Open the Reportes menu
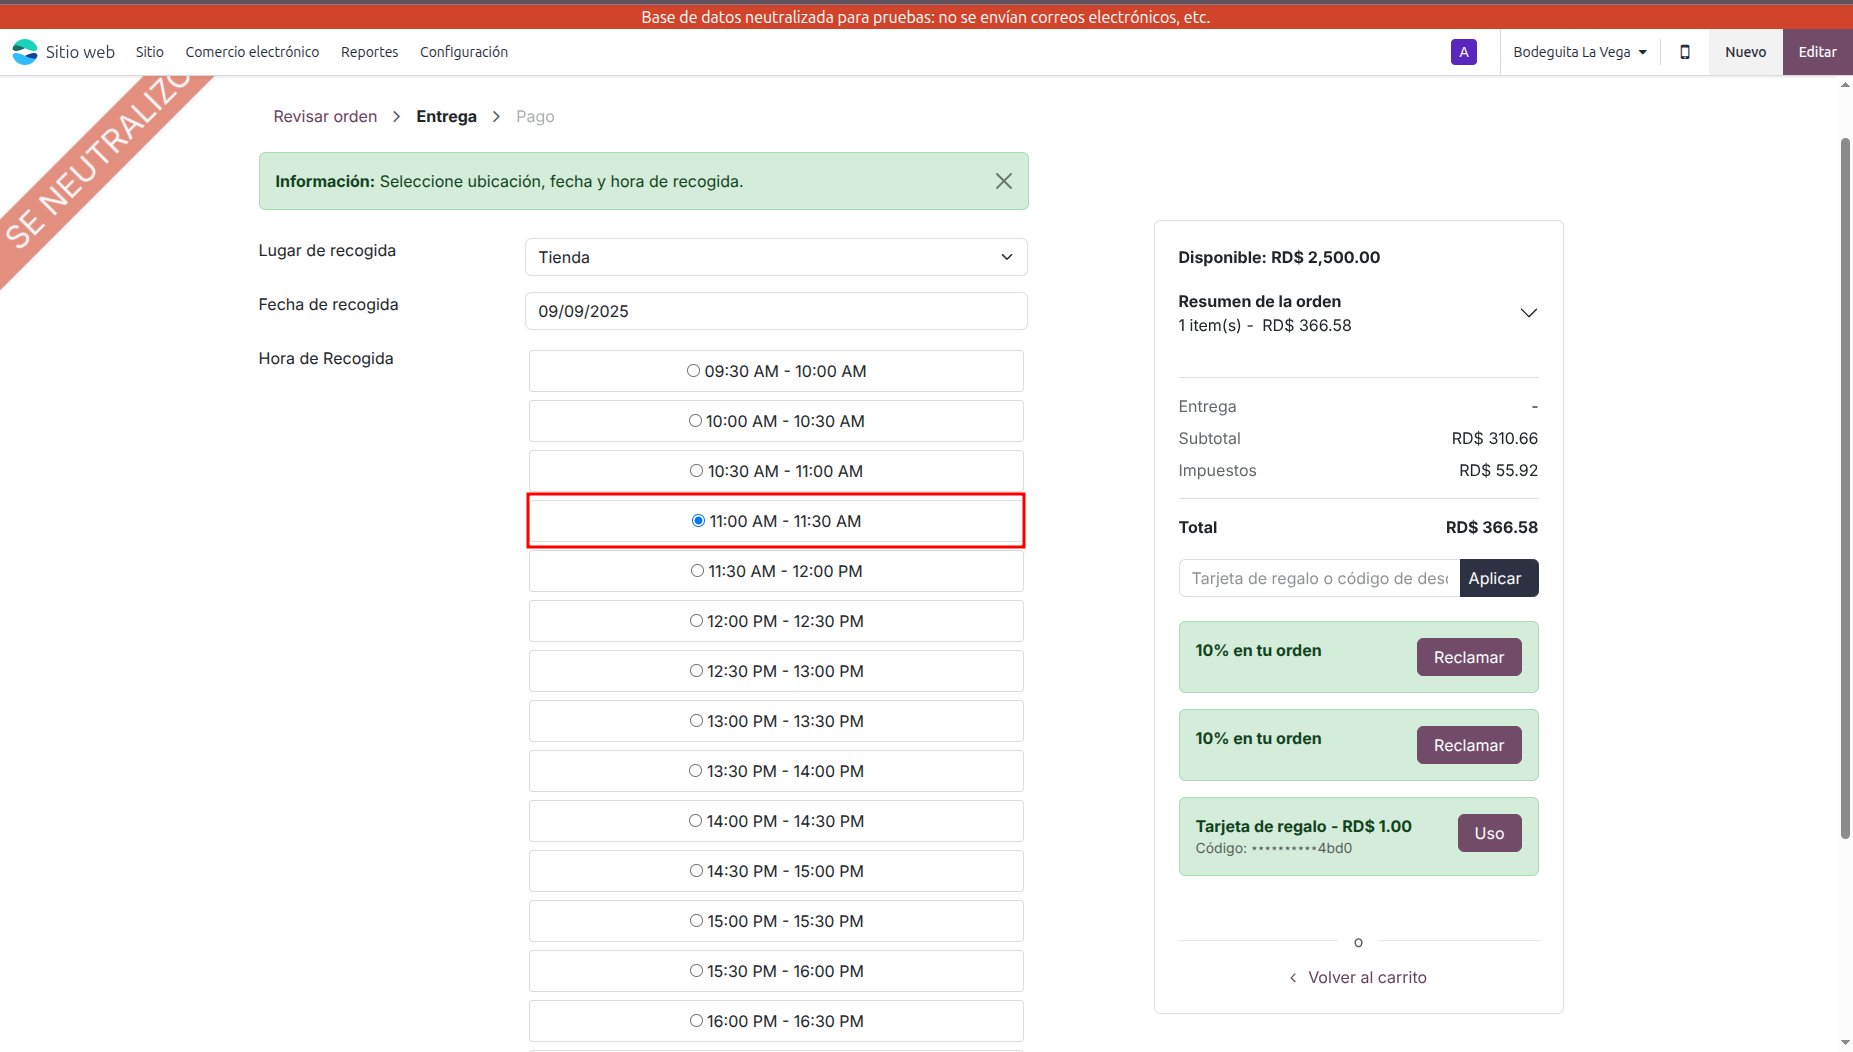The image size is (1853, 1052). 369,52
